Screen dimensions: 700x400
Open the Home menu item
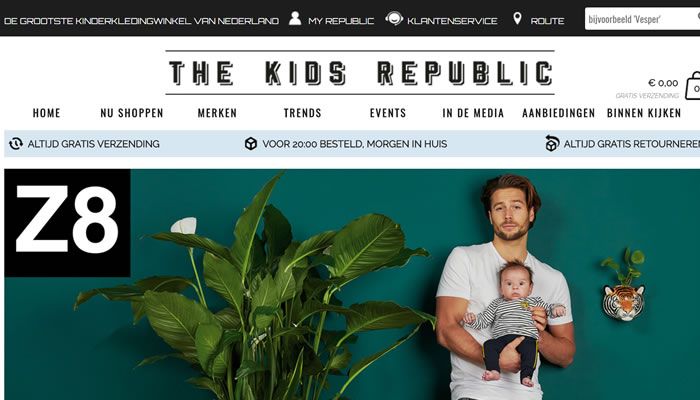(x=46, y=113)
